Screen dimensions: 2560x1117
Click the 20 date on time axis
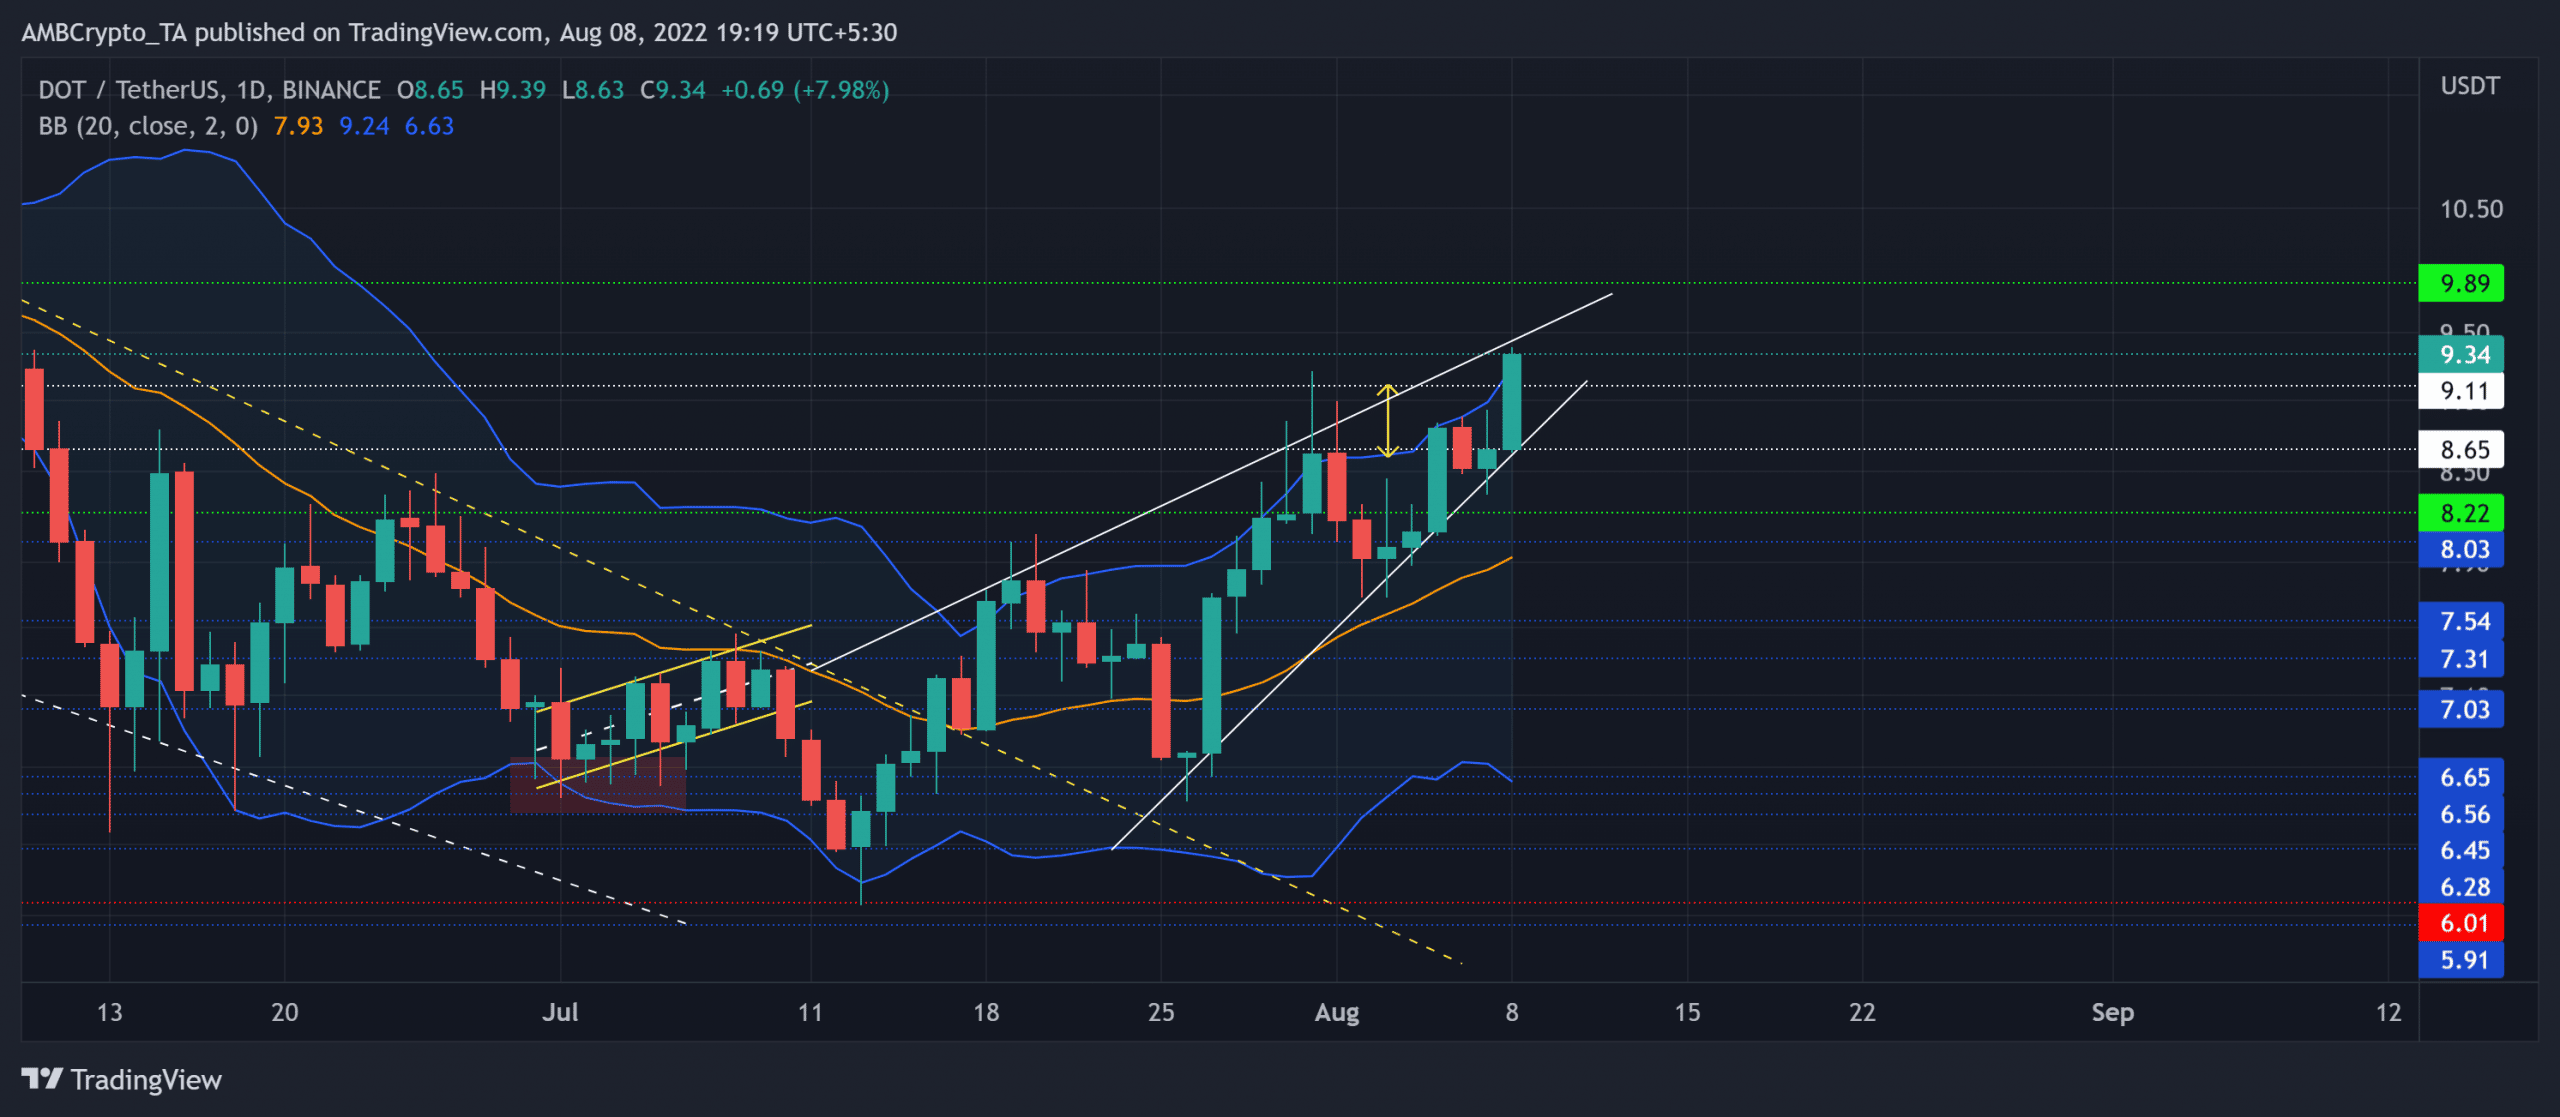click(x=285, y=1012)
